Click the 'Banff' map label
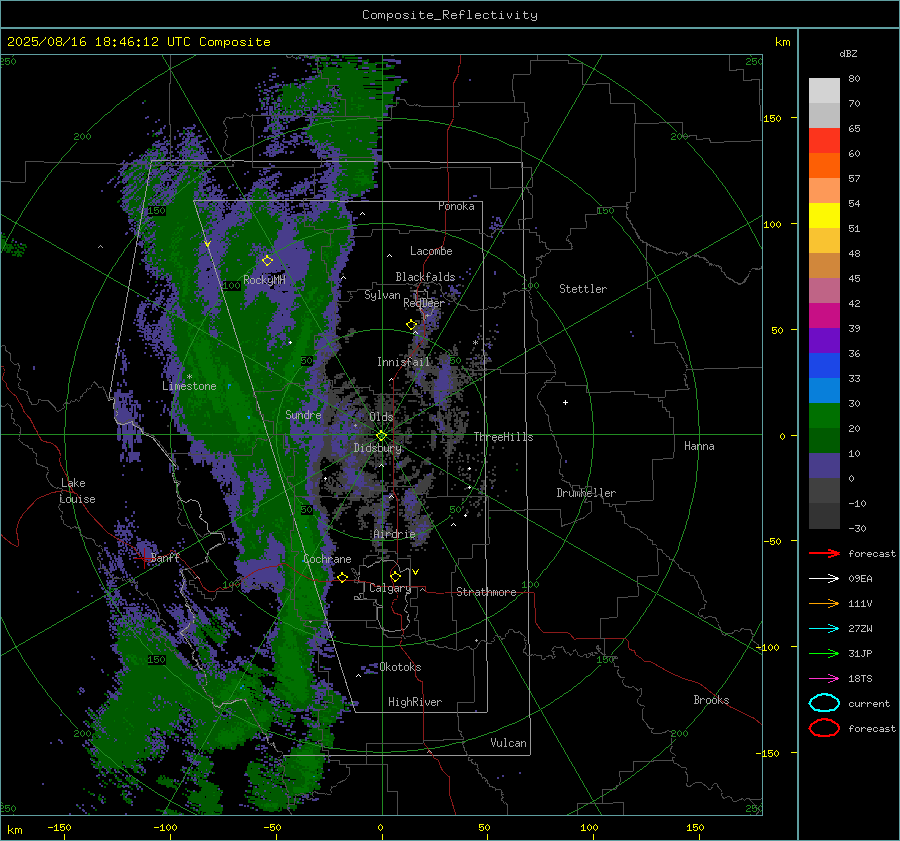 point(165,557)
